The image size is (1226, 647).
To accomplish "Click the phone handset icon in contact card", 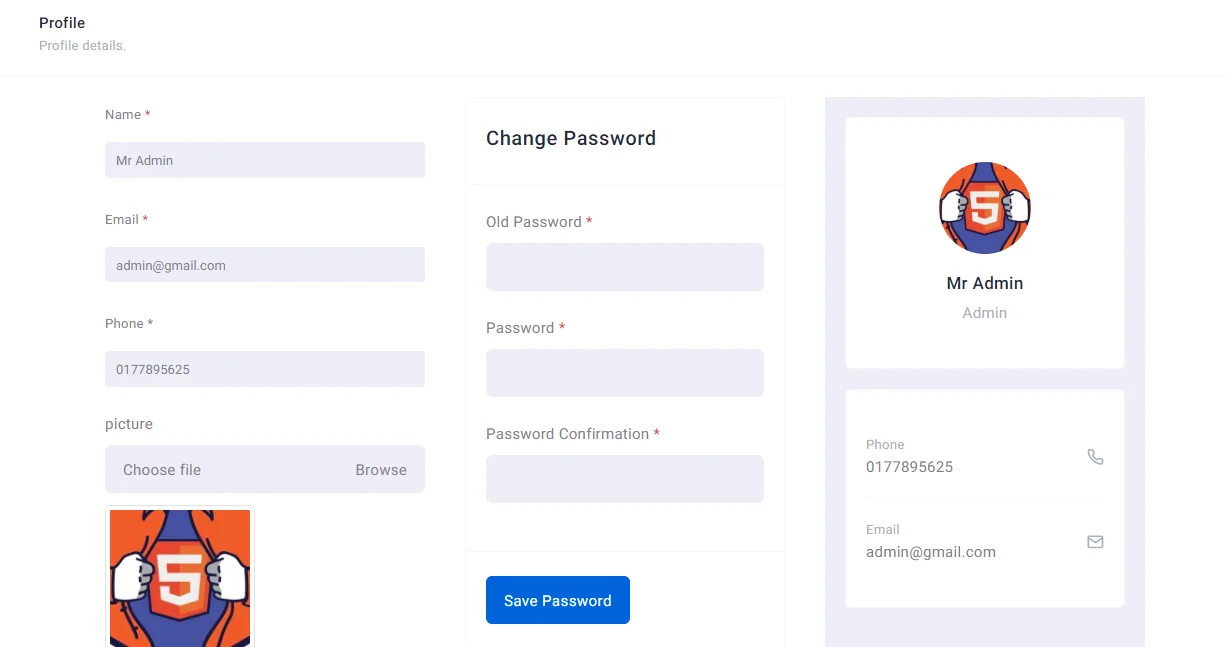I will [x=1095, y=457].
